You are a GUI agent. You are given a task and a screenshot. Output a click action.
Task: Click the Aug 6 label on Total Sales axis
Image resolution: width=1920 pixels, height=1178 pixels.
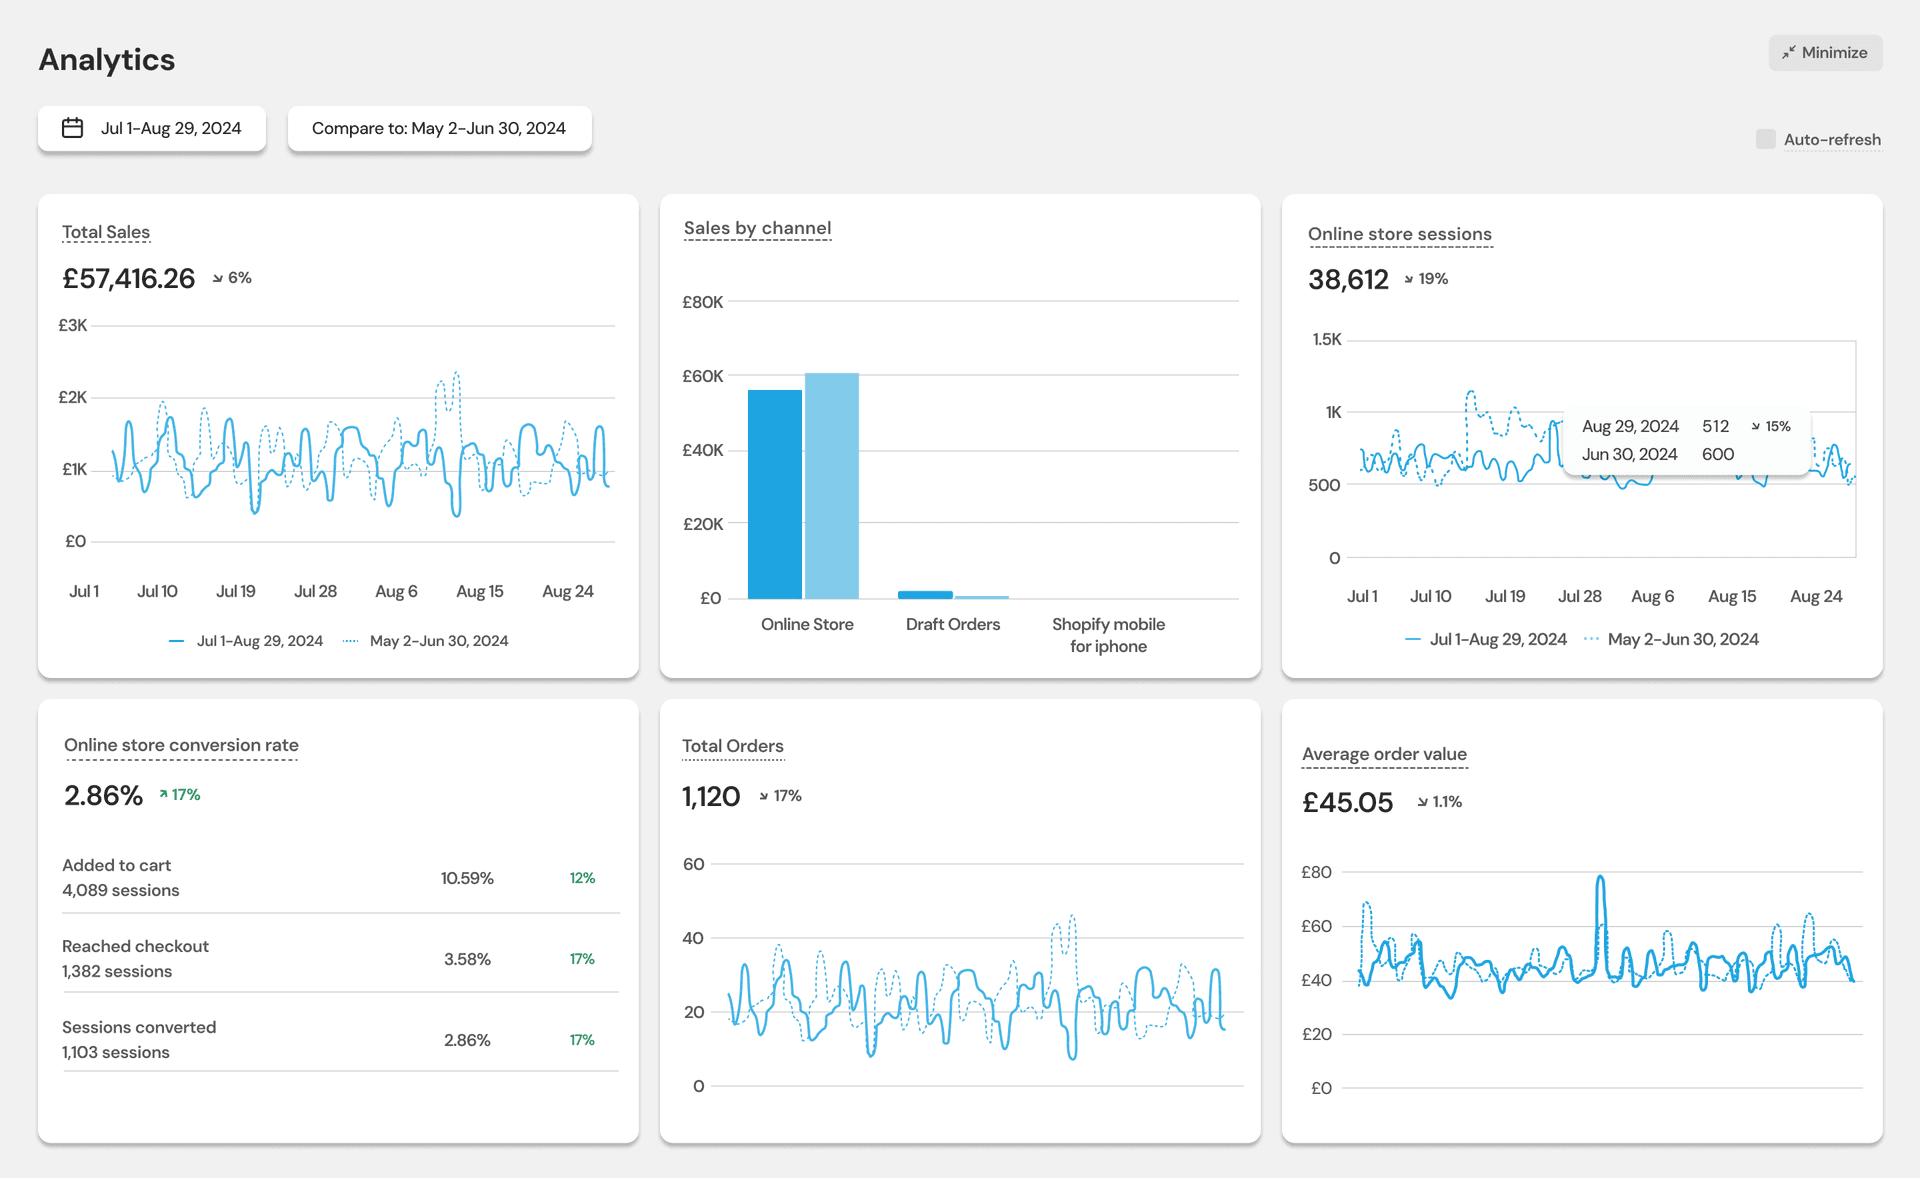(x=396, y=591)
